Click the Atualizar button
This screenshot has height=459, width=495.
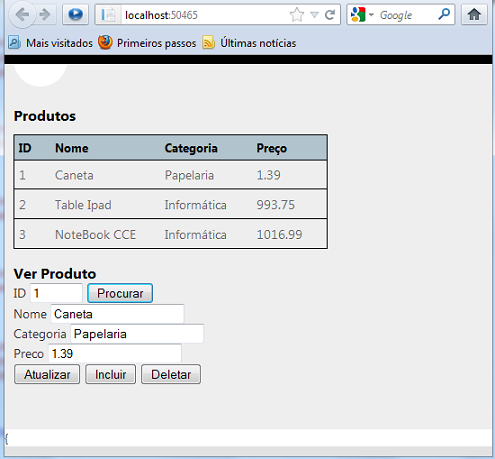47,374
